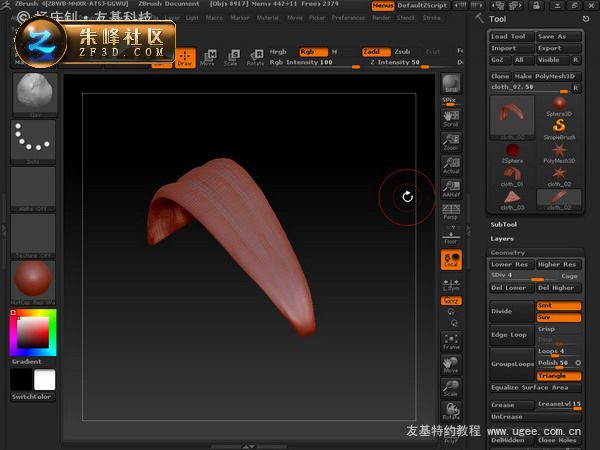
Task: Select the cloth_03 tool thumbnail
Action: click(x=512, y=200)
